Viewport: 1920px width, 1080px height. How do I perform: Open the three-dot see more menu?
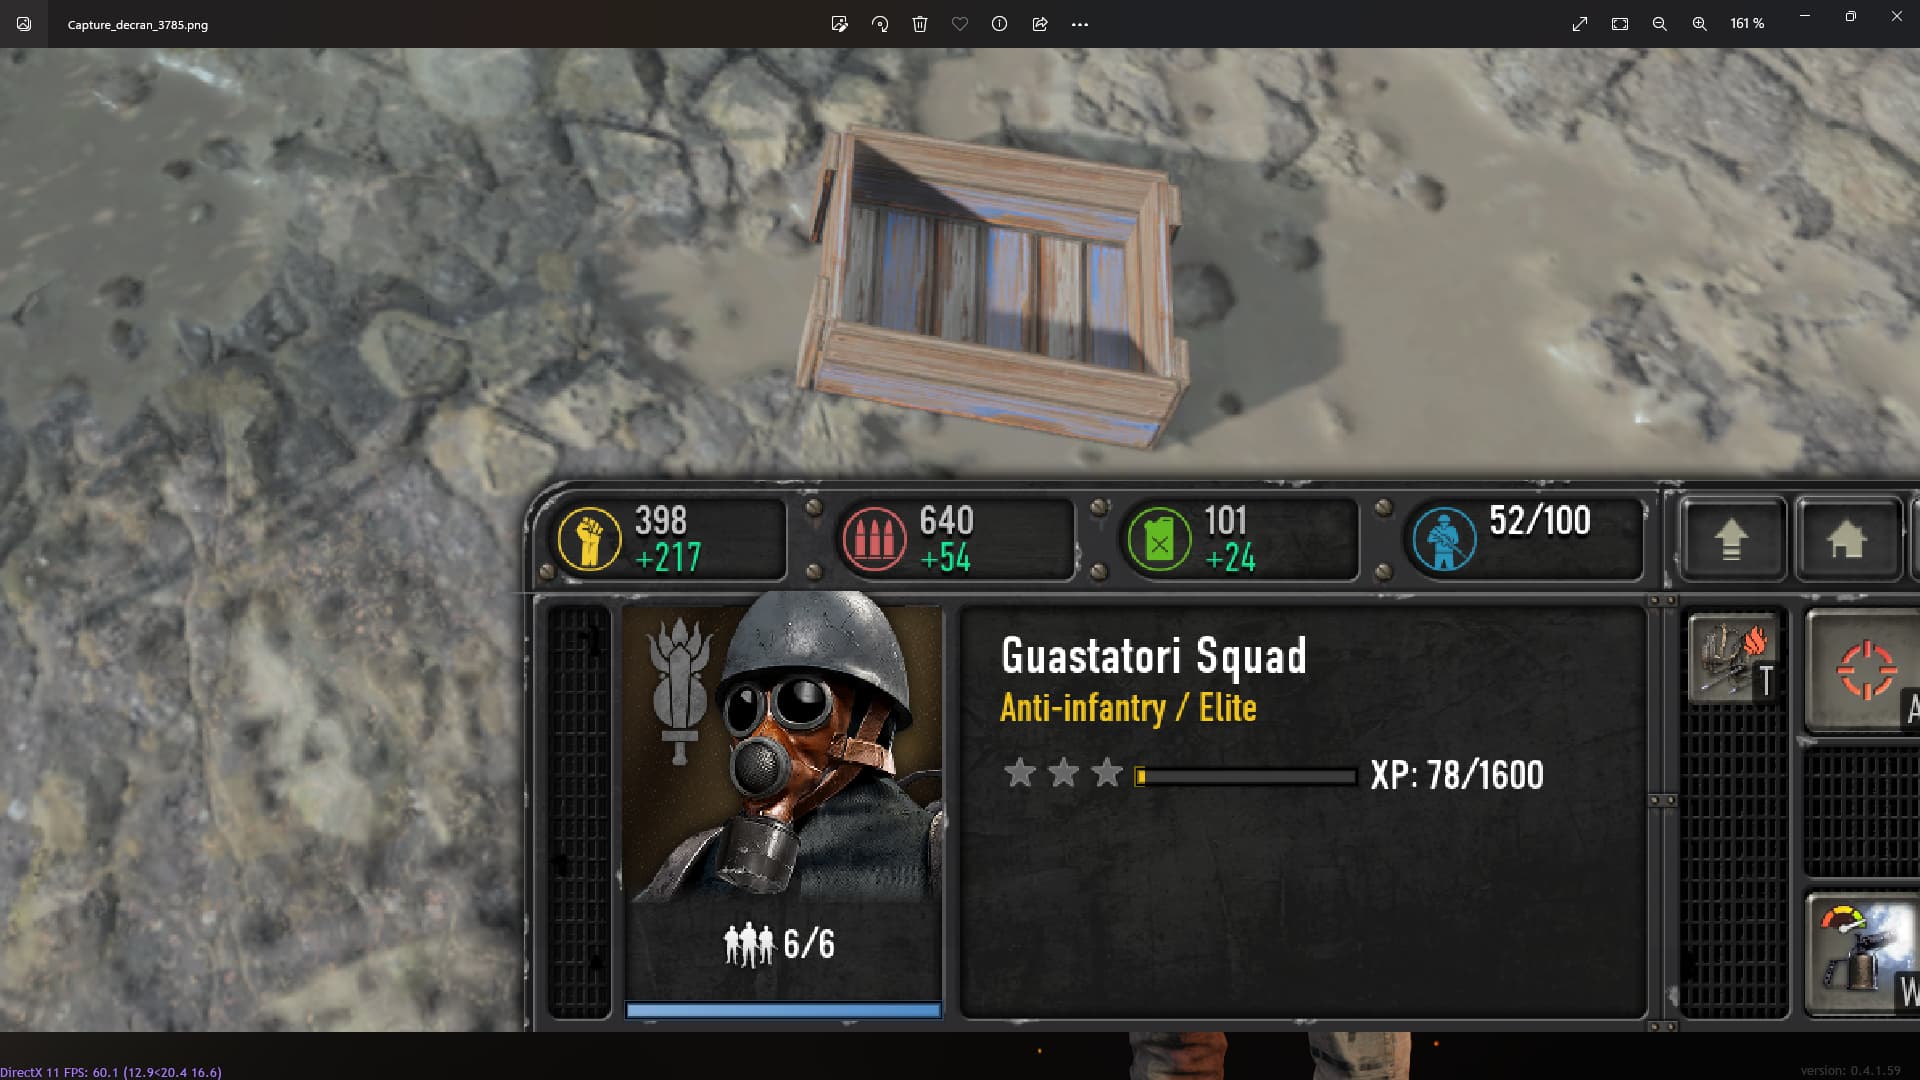pyautogui.click(x=1080, y=24)
